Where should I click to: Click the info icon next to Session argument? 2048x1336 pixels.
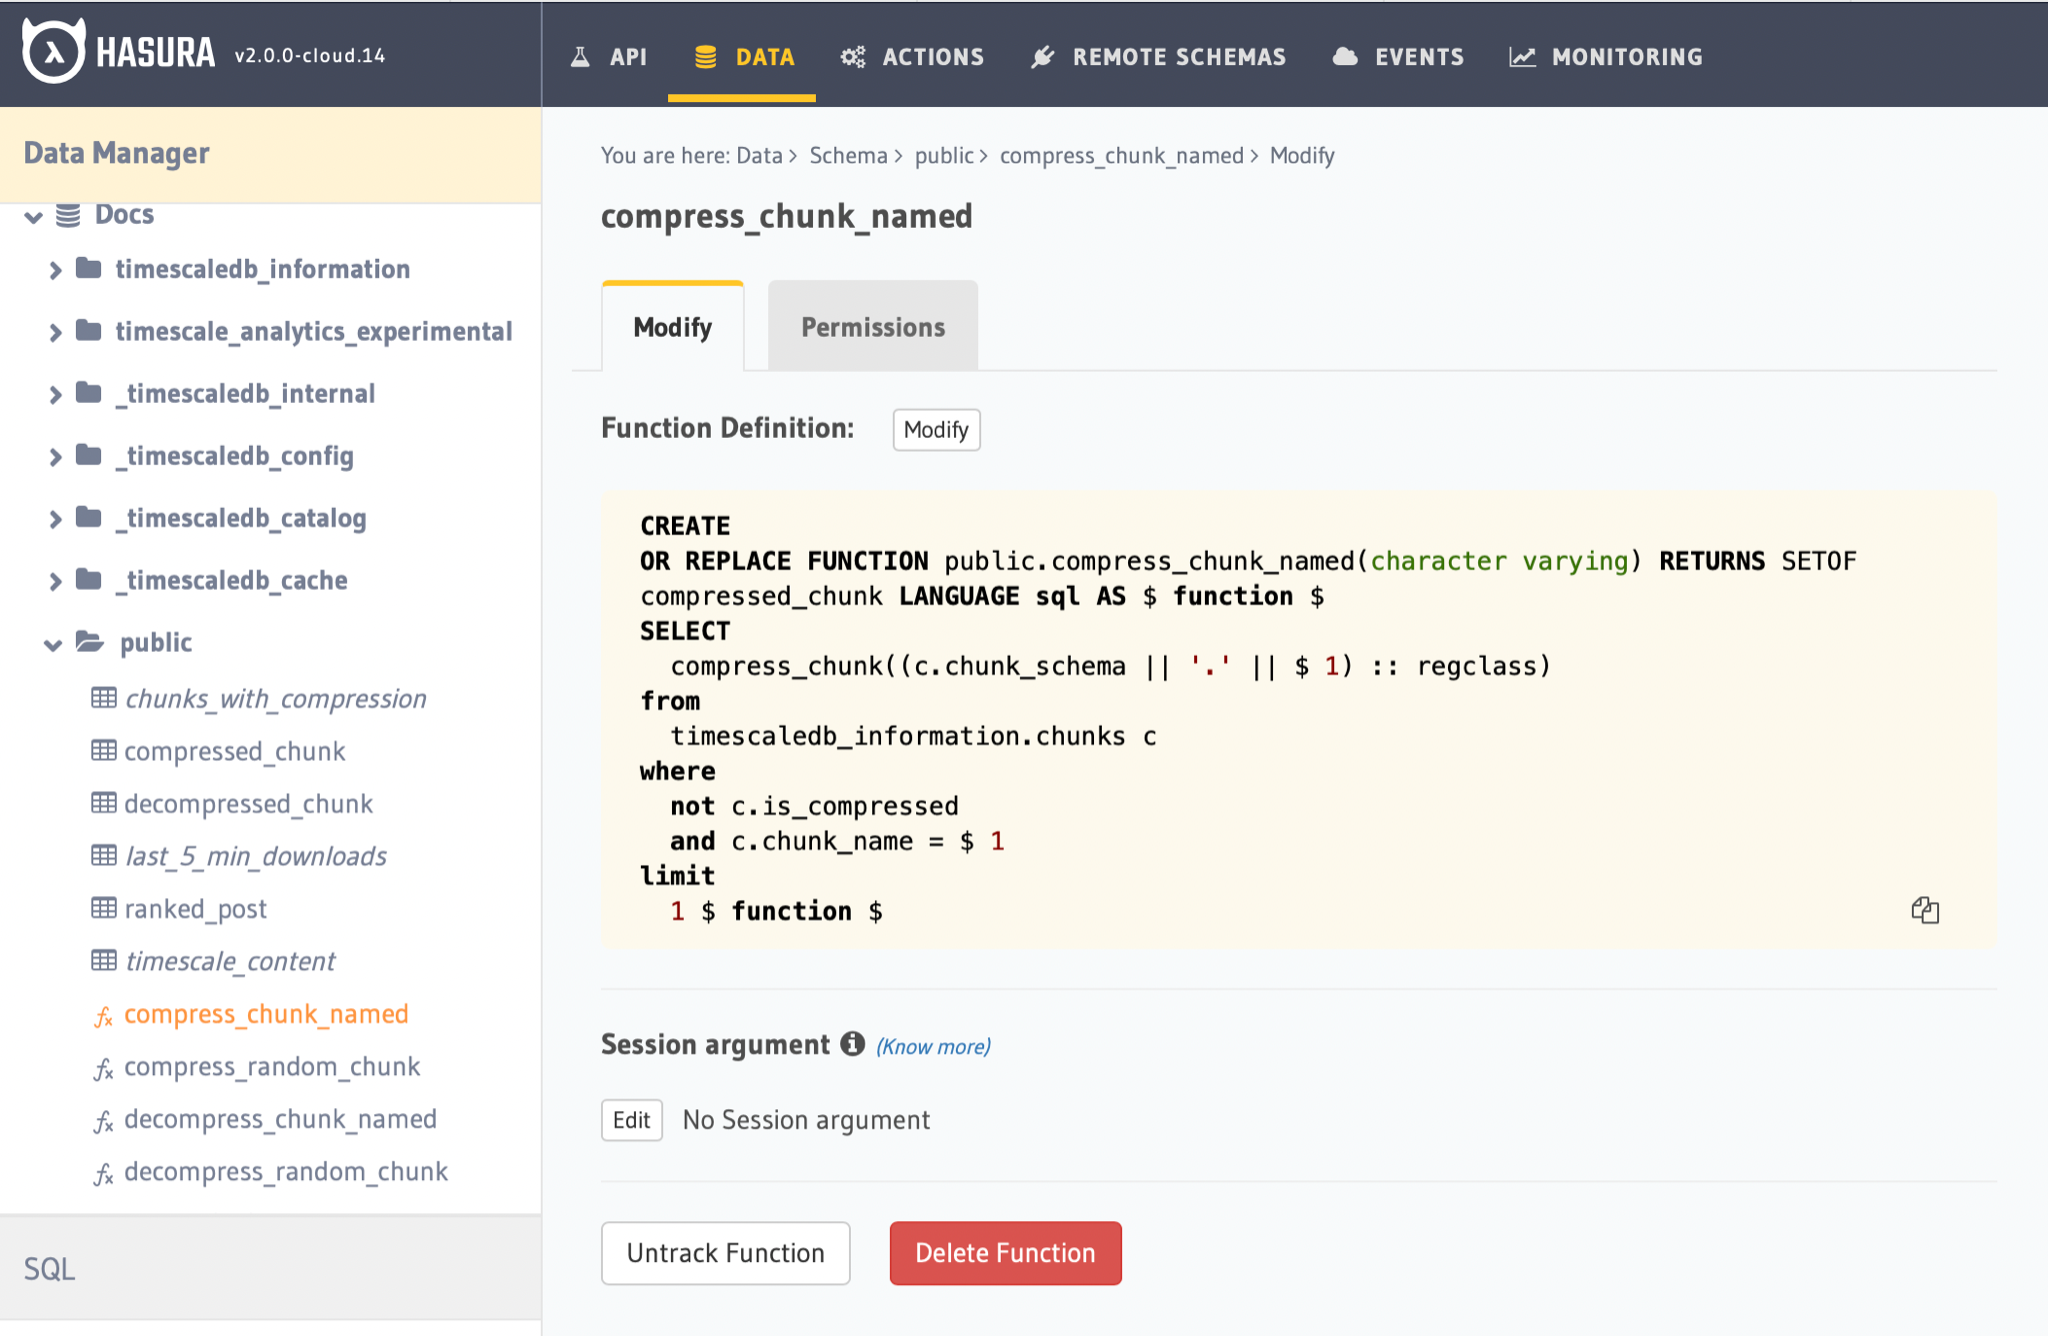coord(852,1044)
